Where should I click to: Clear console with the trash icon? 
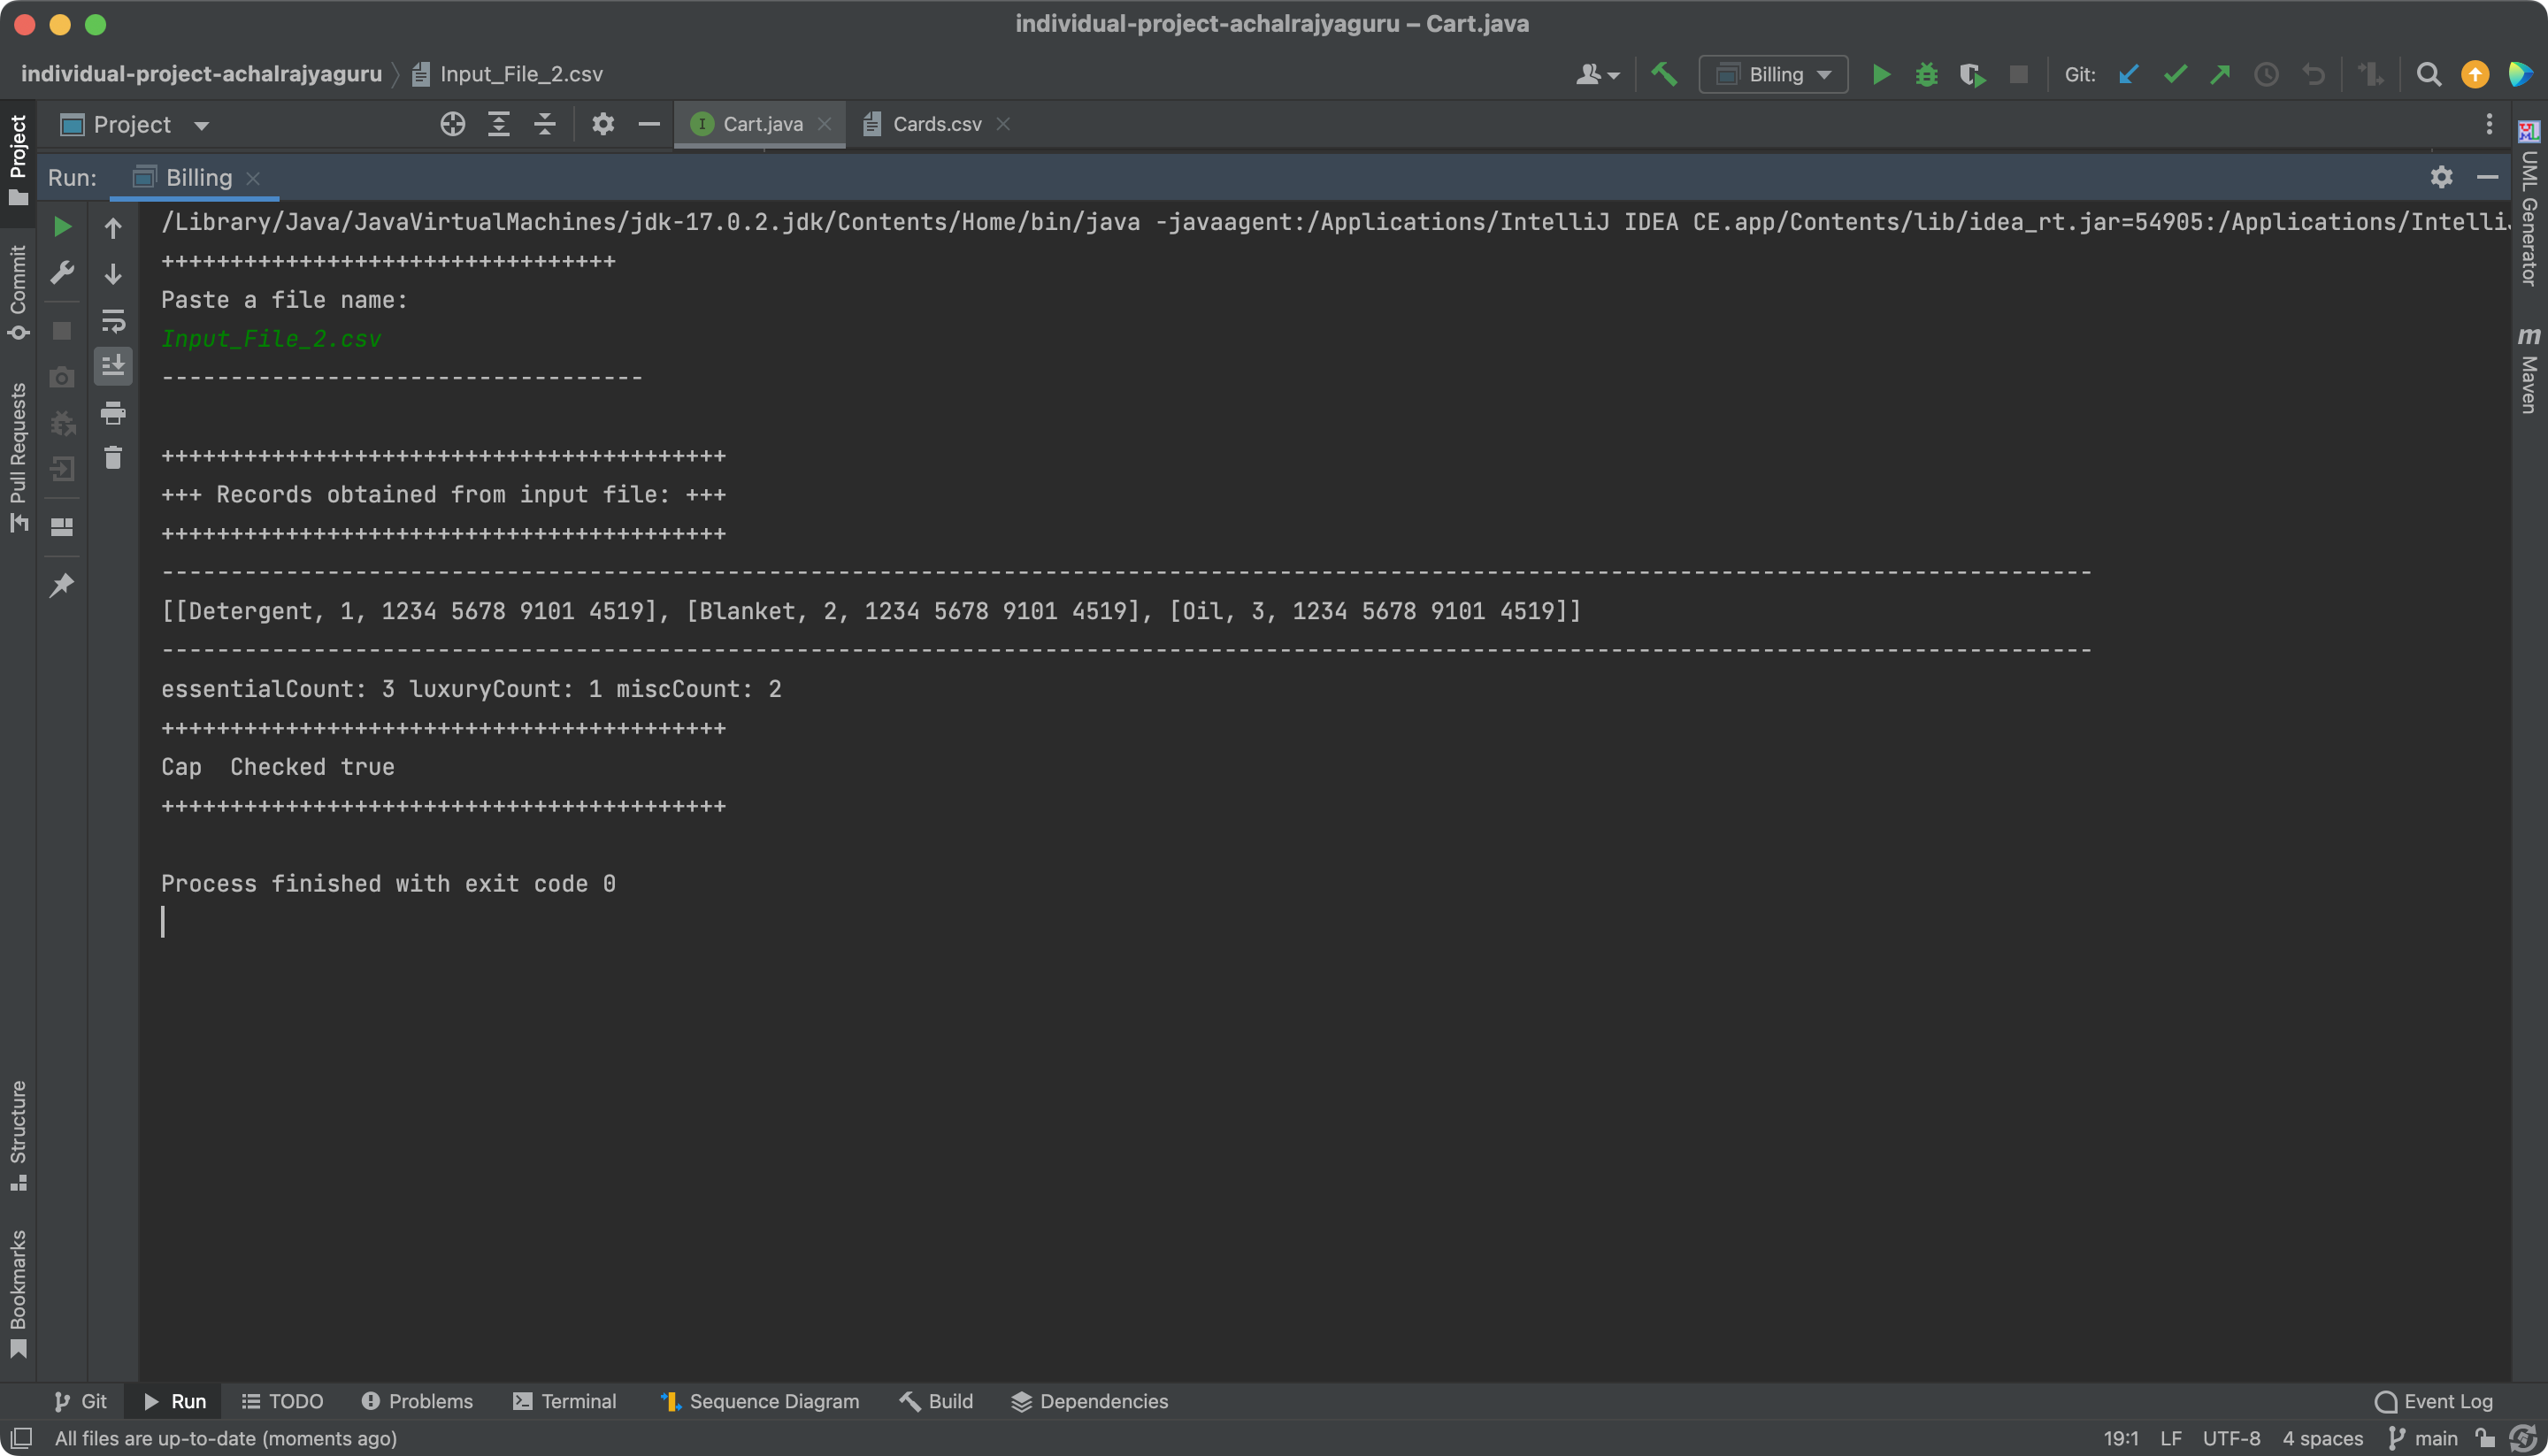(x=113, y=458)
